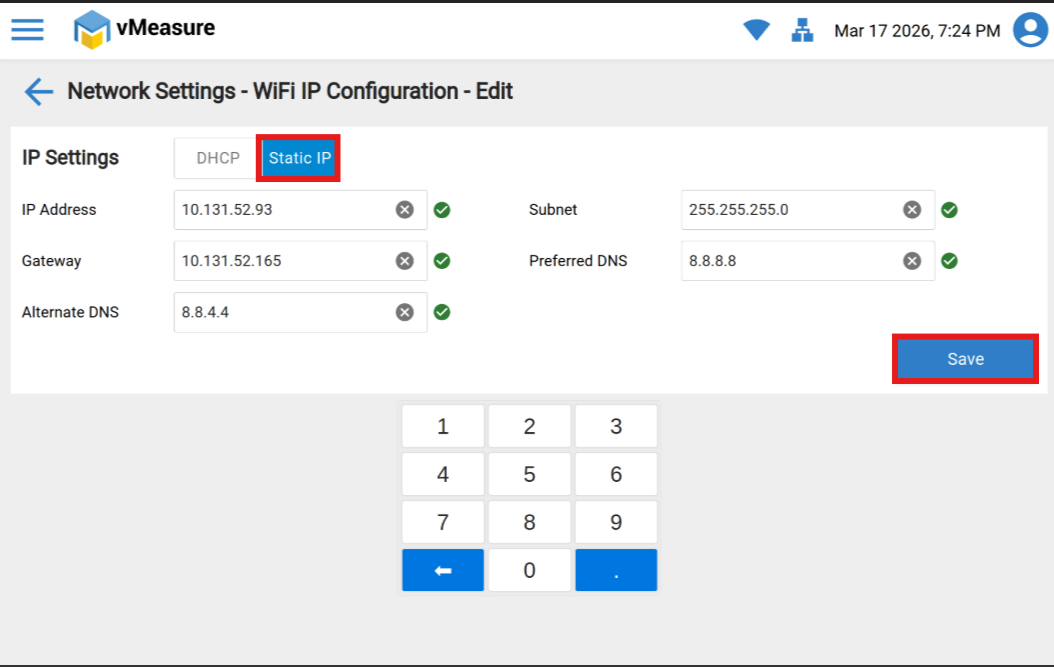Click the WiFi status icon
The image size is (1054, 667).
pyautogui.click(x=756, y=31)
